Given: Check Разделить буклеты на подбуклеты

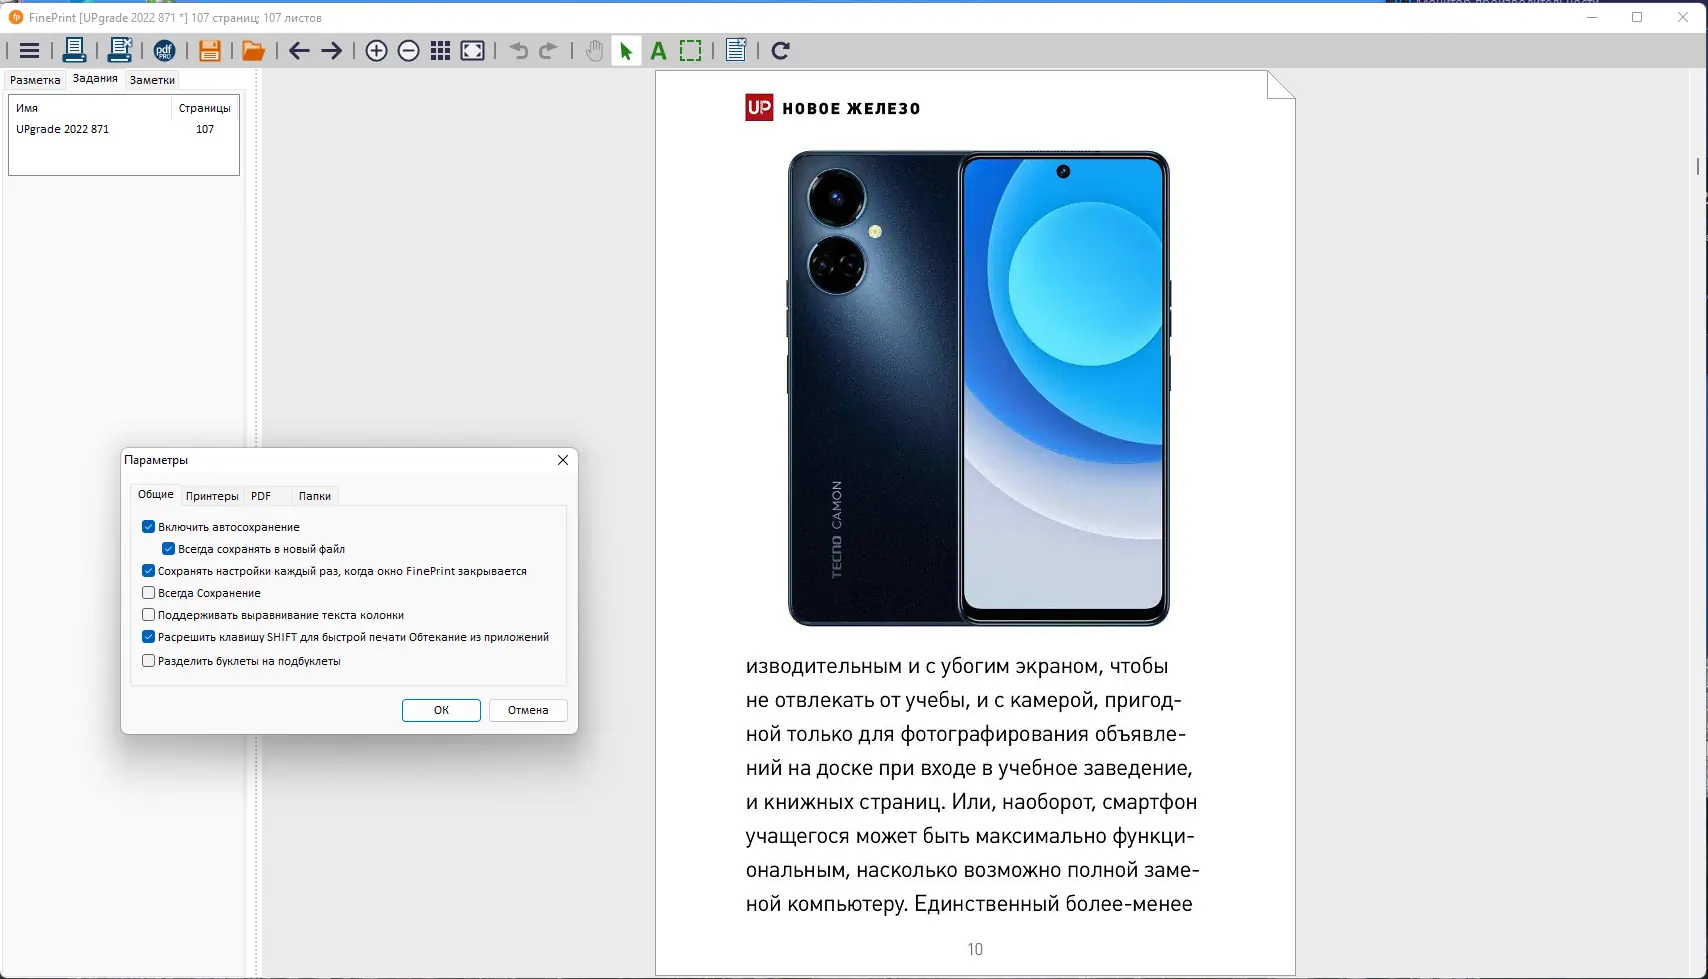Looking at the screenshot, I should tap(148, 660).
